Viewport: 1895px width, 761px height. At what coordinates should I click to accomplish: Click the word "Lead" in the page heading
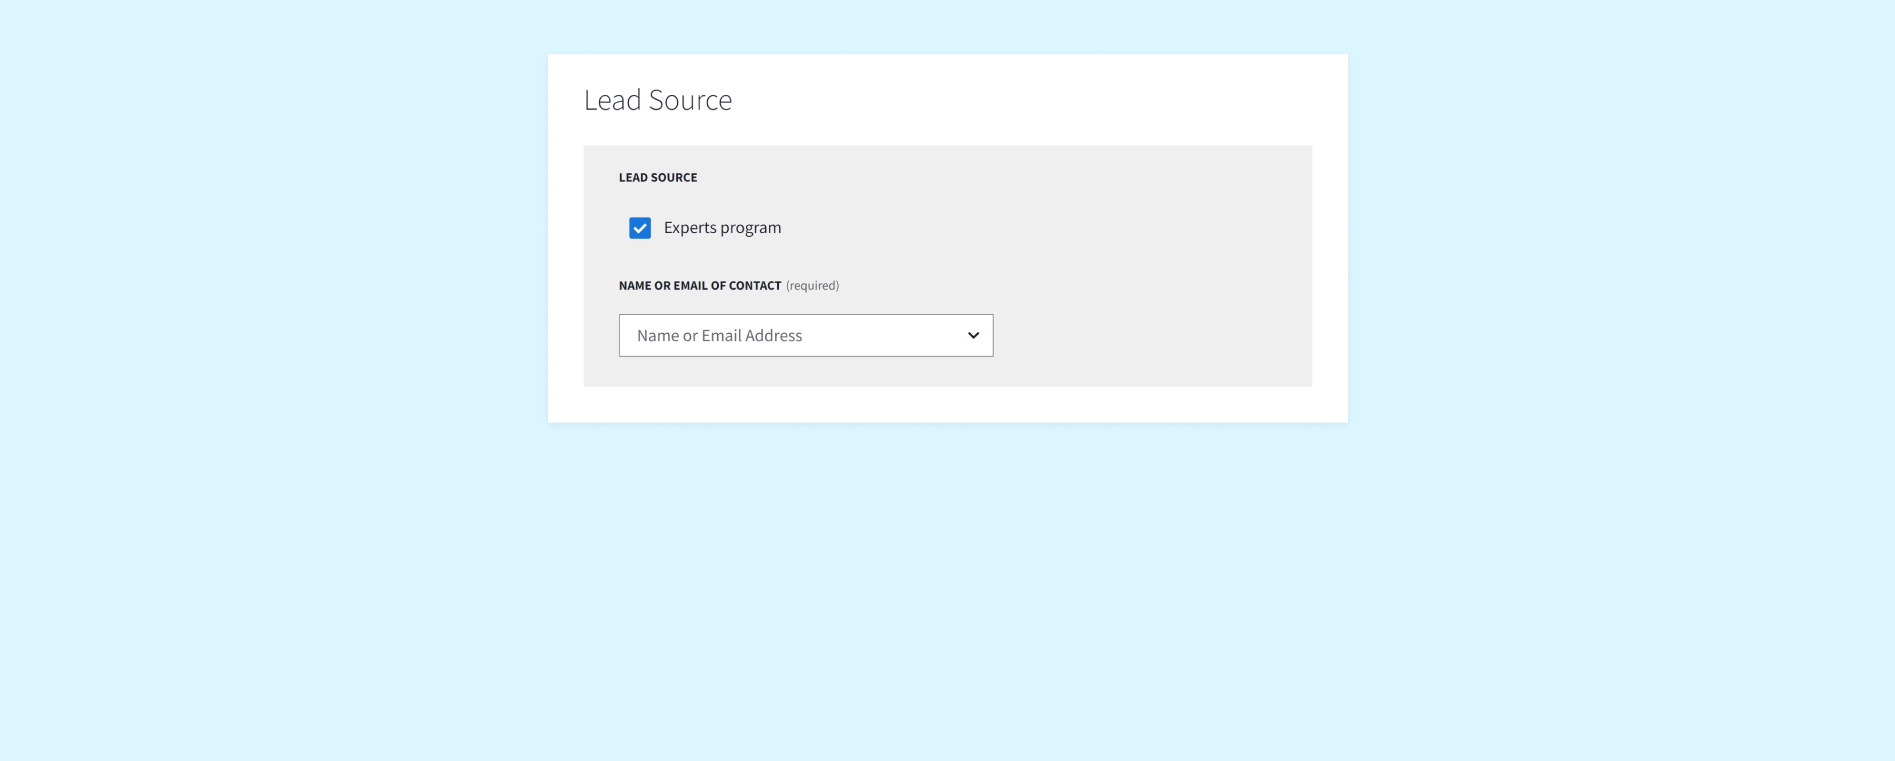tap(612, 100)
